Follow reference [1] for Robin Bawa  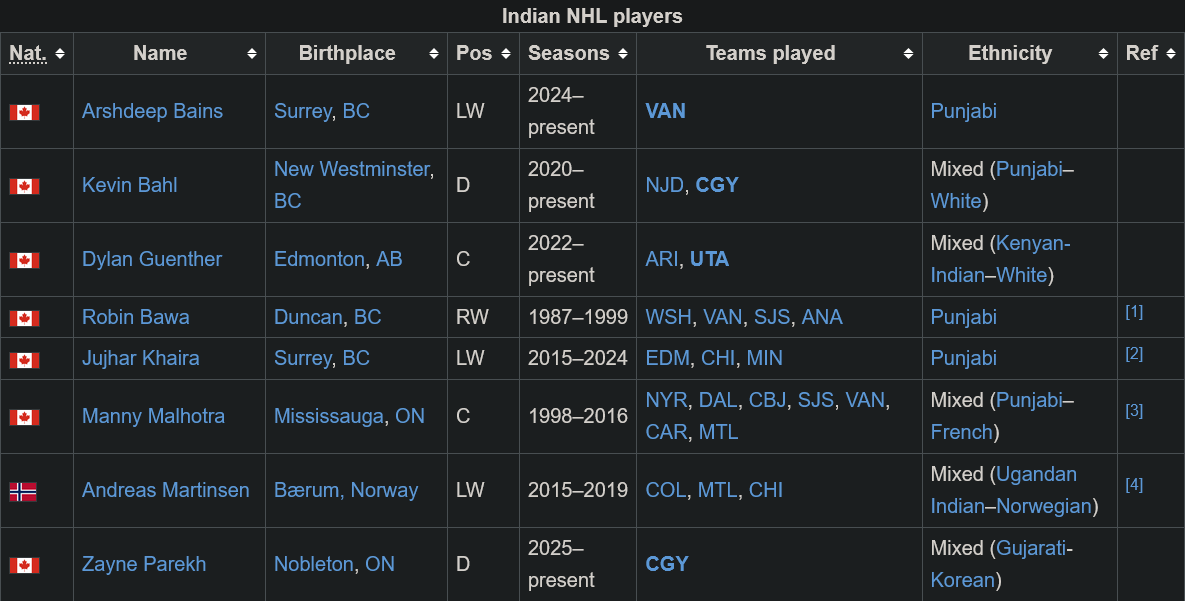click(x=1134, y=312)
